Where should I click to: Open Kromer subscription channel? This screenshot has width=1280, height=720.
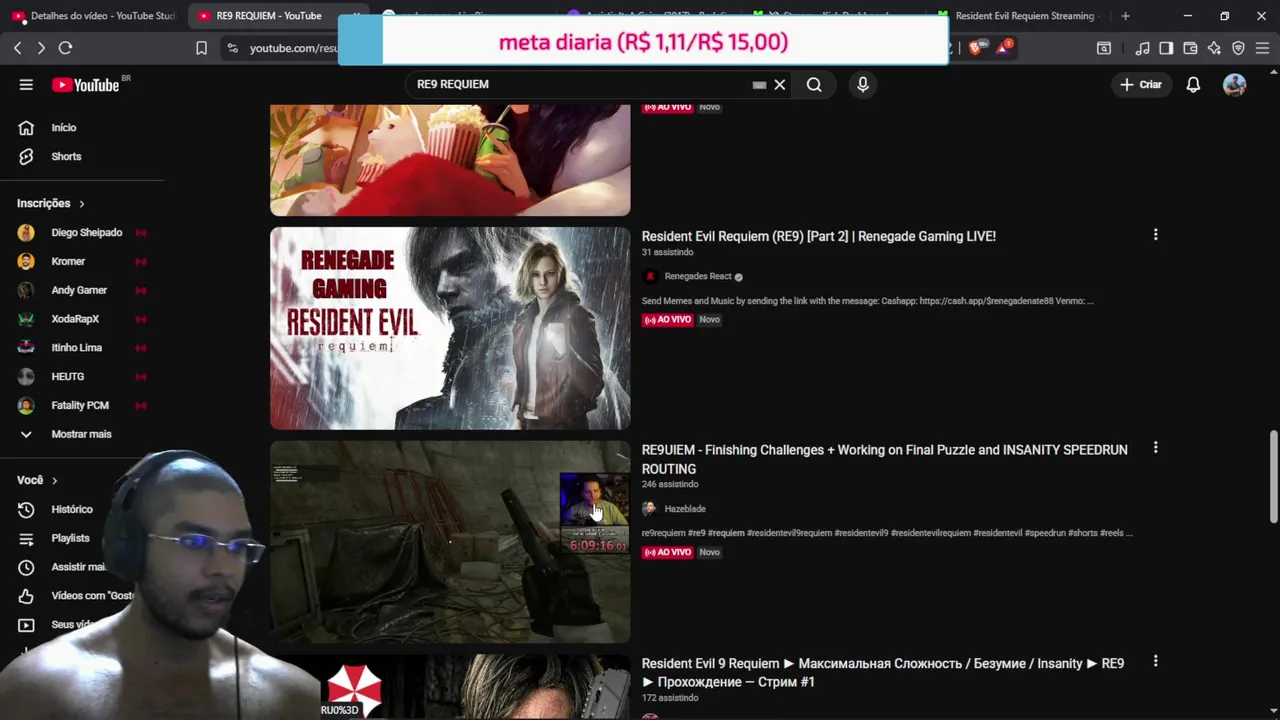point(84,262)
